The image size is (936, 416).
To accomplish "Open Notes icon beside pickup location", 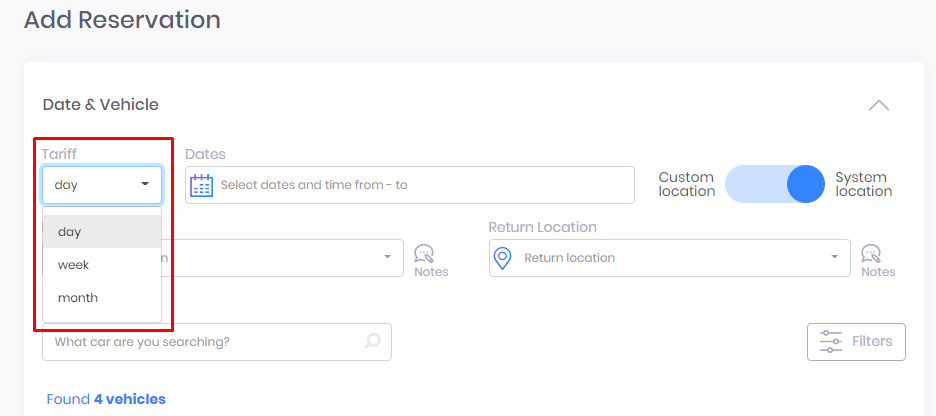I will pos(425,255).
